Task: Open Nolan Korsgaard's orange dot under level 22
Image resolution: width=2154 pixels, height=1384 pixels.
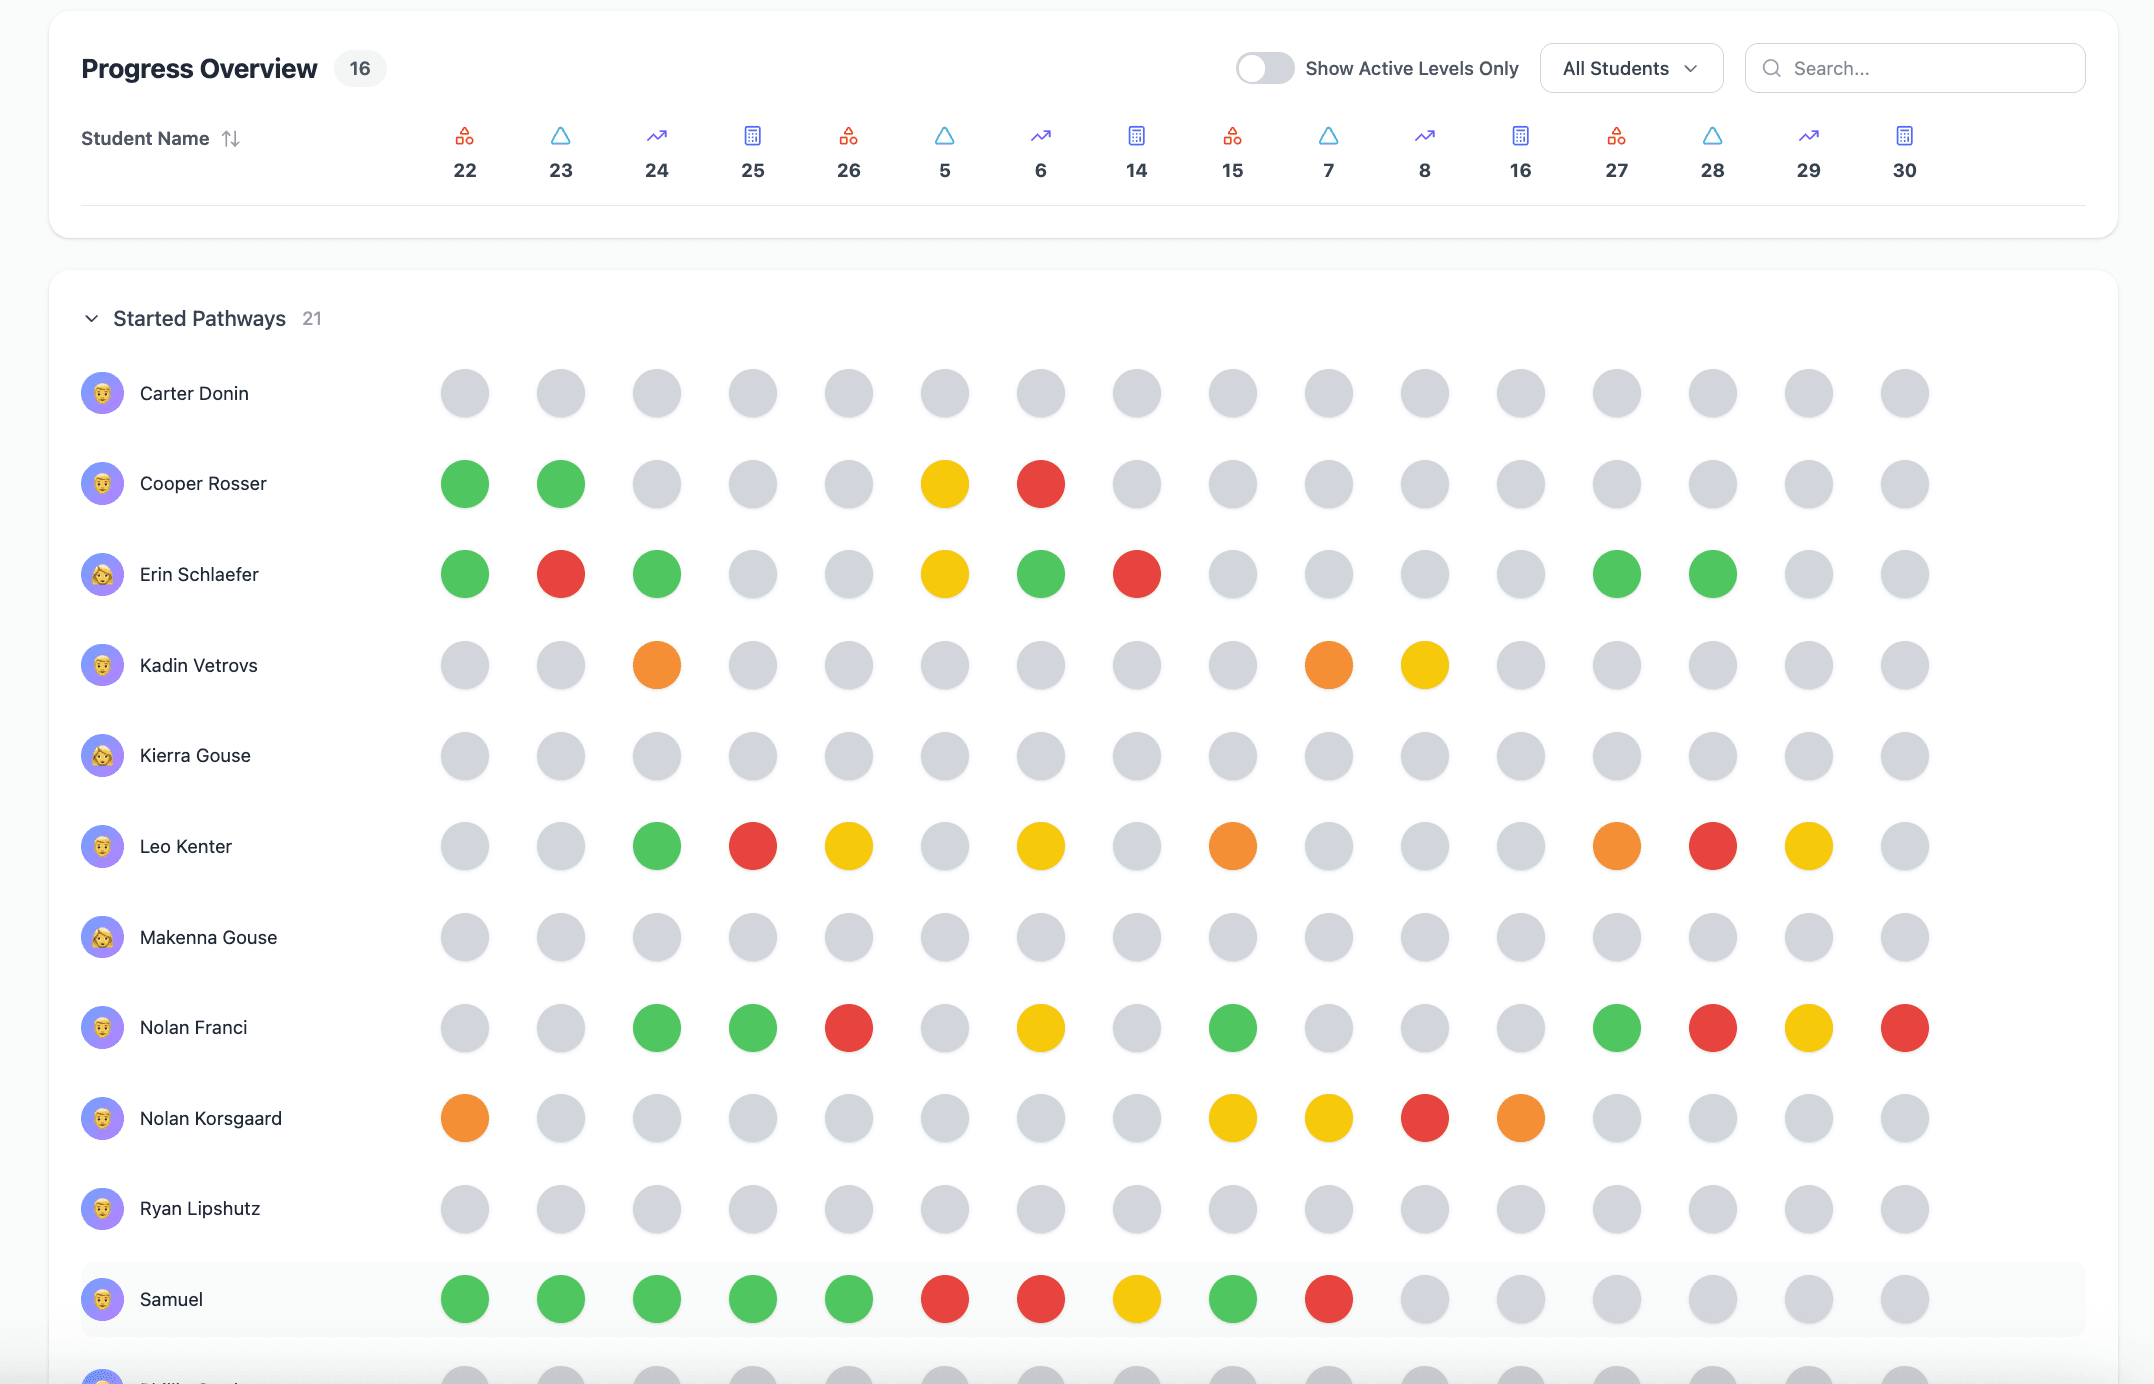Action: [465, 1119]
